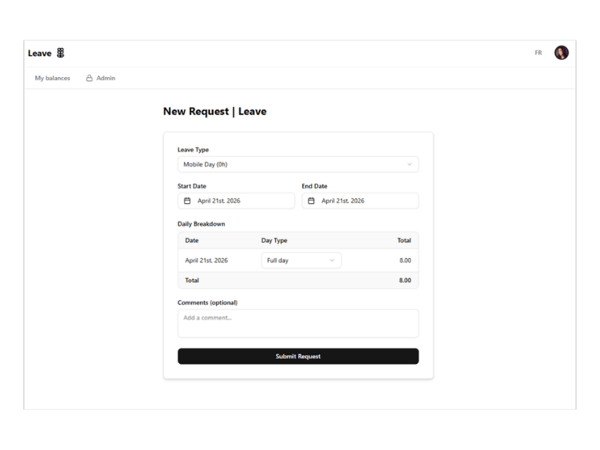Click the lock icon beside Admin

pos(89,78)
